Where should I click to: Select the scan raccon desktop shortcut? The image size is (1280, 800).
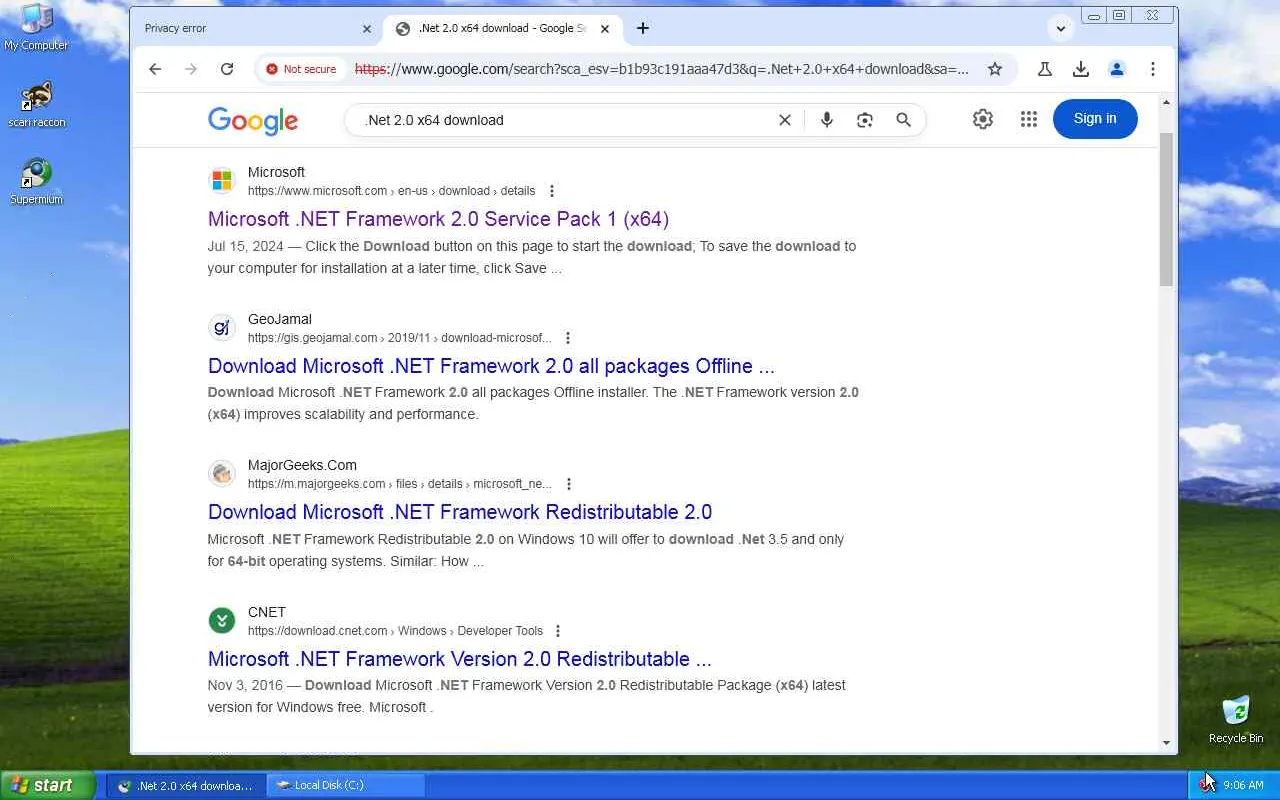[x=36, y=105]
